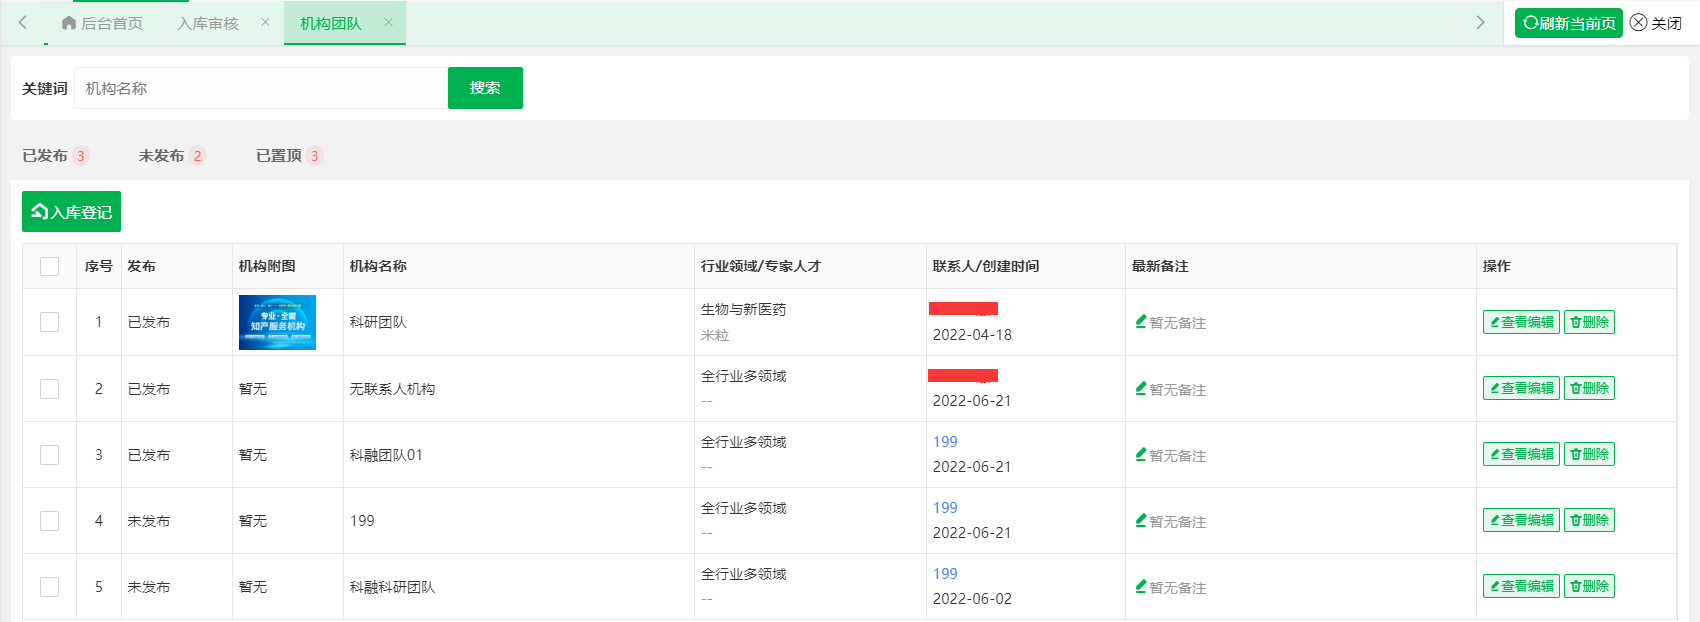Click the note edit icon in row 3

(x=1141, y=455)
